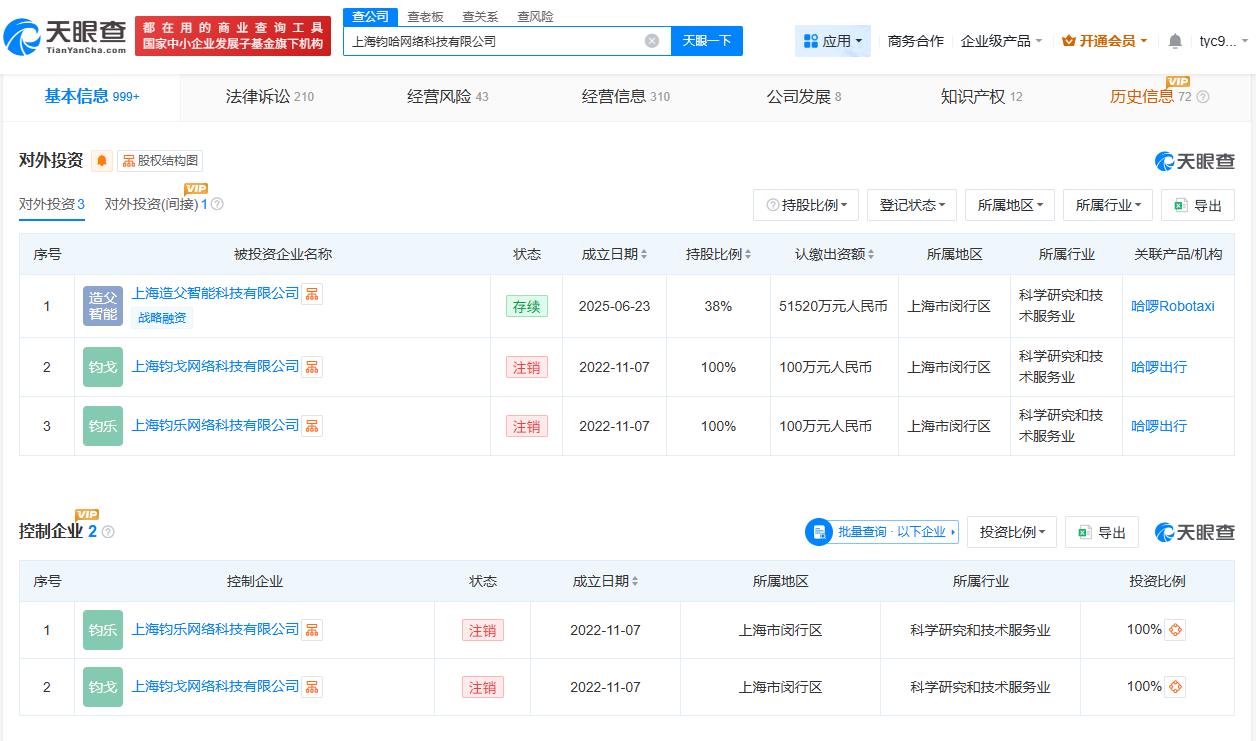Open the 应用 dropdown in header

pos(833,41)
